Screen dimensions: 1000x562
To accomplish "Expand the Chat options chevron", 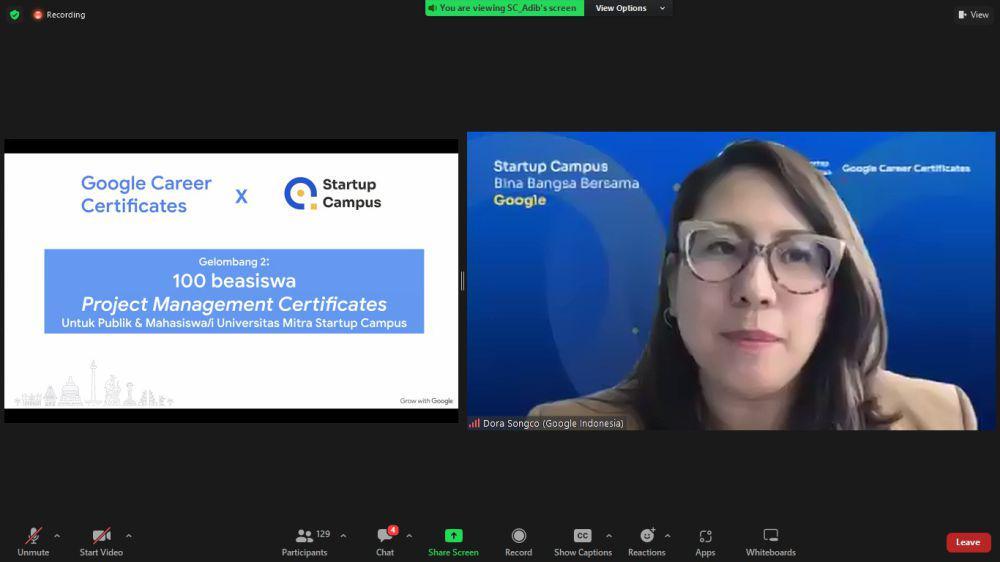I will (x=409, y=536).
